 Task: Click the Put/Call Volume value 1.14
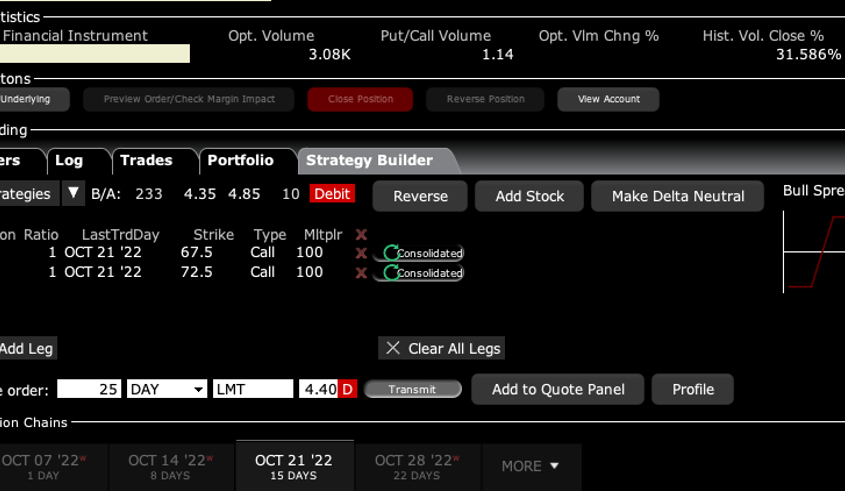pos(497,54)
